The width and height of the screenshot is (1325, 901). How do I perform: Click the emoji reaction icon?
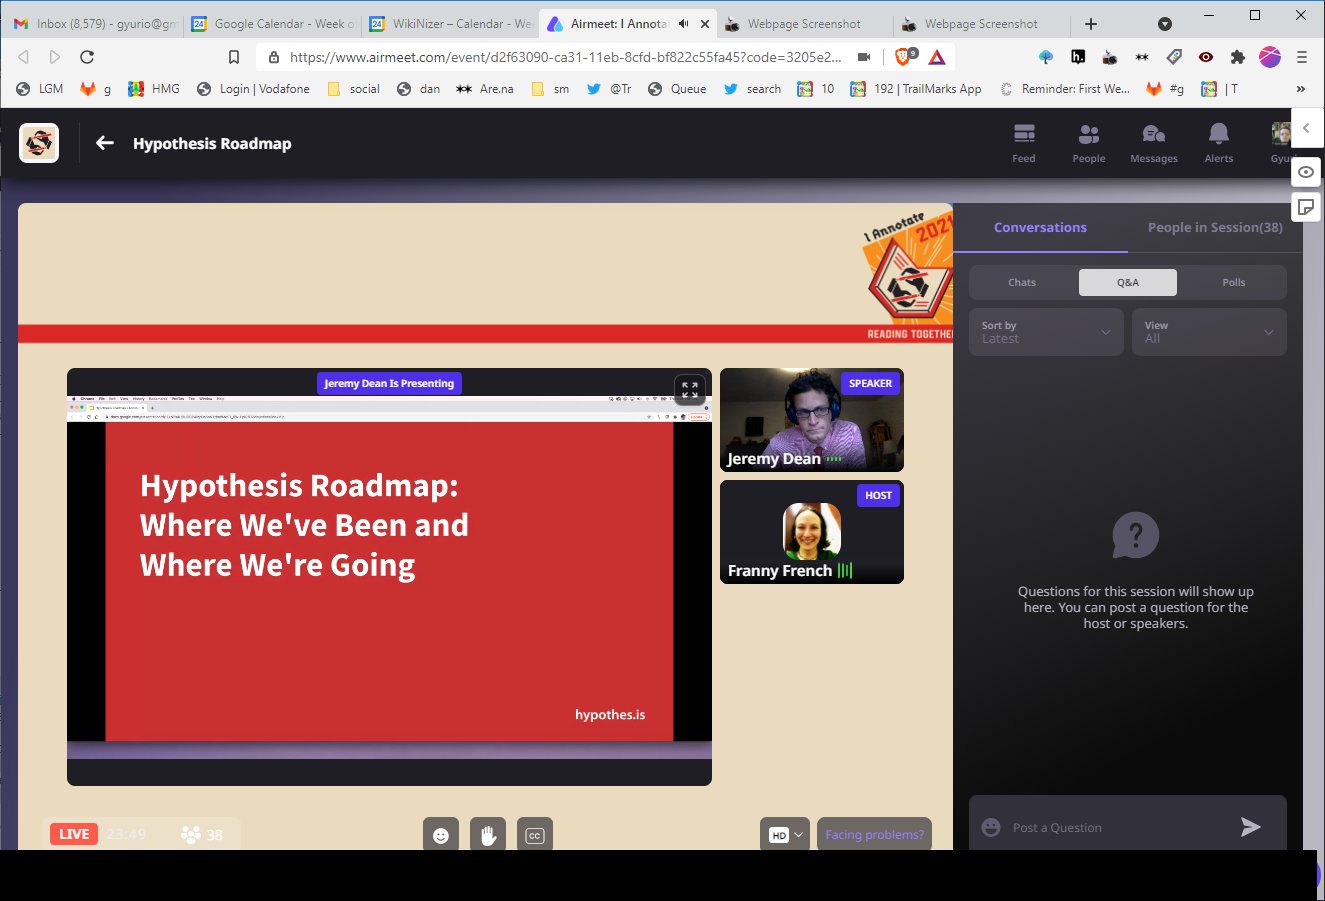tap(441, 835)
